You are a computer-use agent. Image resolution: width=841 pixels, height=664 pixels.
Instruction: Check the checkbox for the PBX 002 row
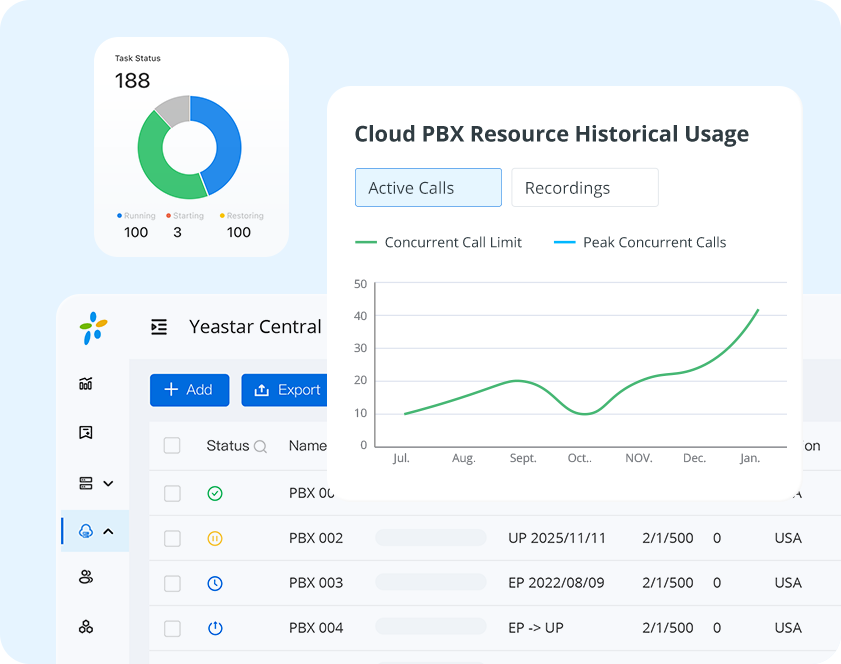coord(172,538)
